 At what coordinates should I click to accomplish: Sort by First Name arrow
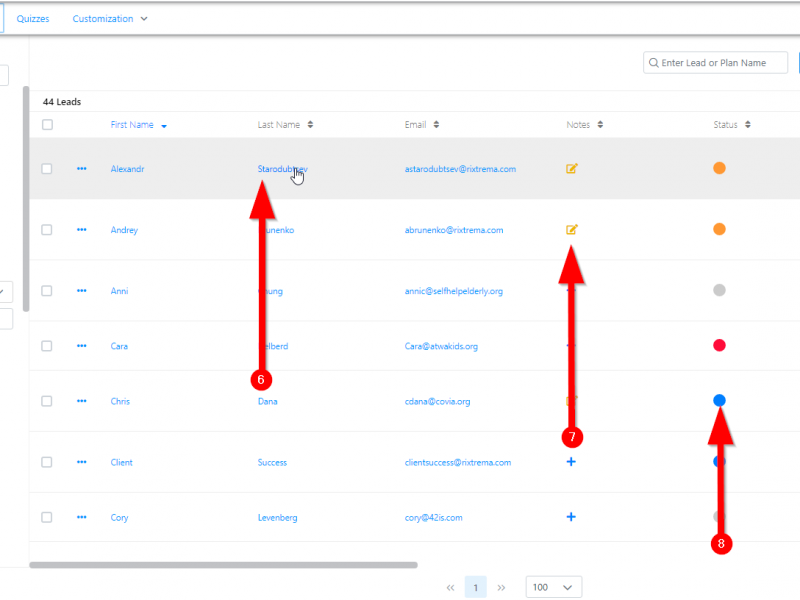click(164, 126)
